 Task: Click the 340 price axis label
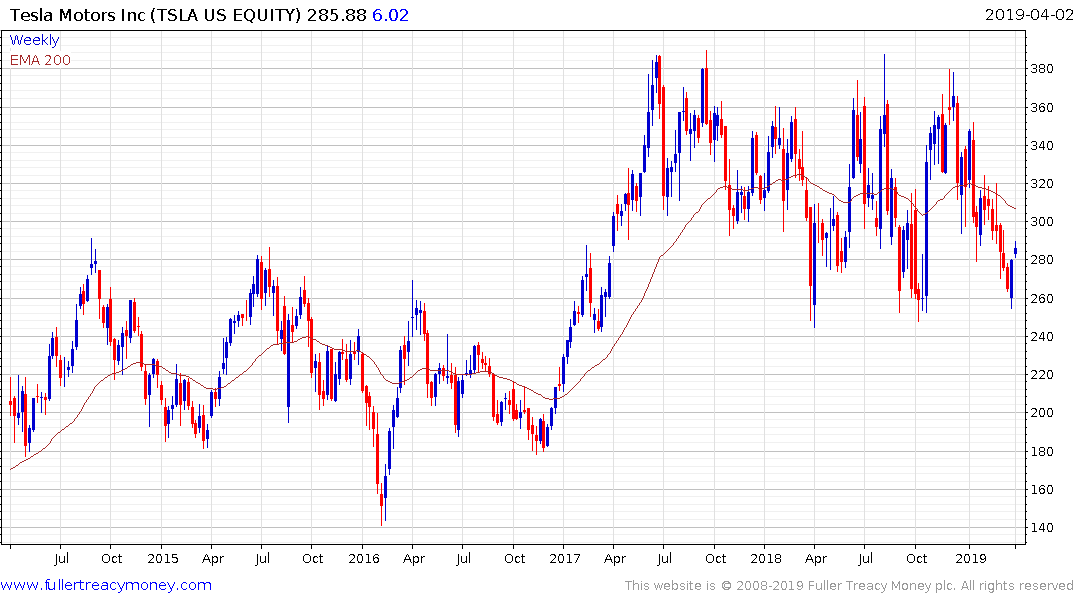(1042, 145)
